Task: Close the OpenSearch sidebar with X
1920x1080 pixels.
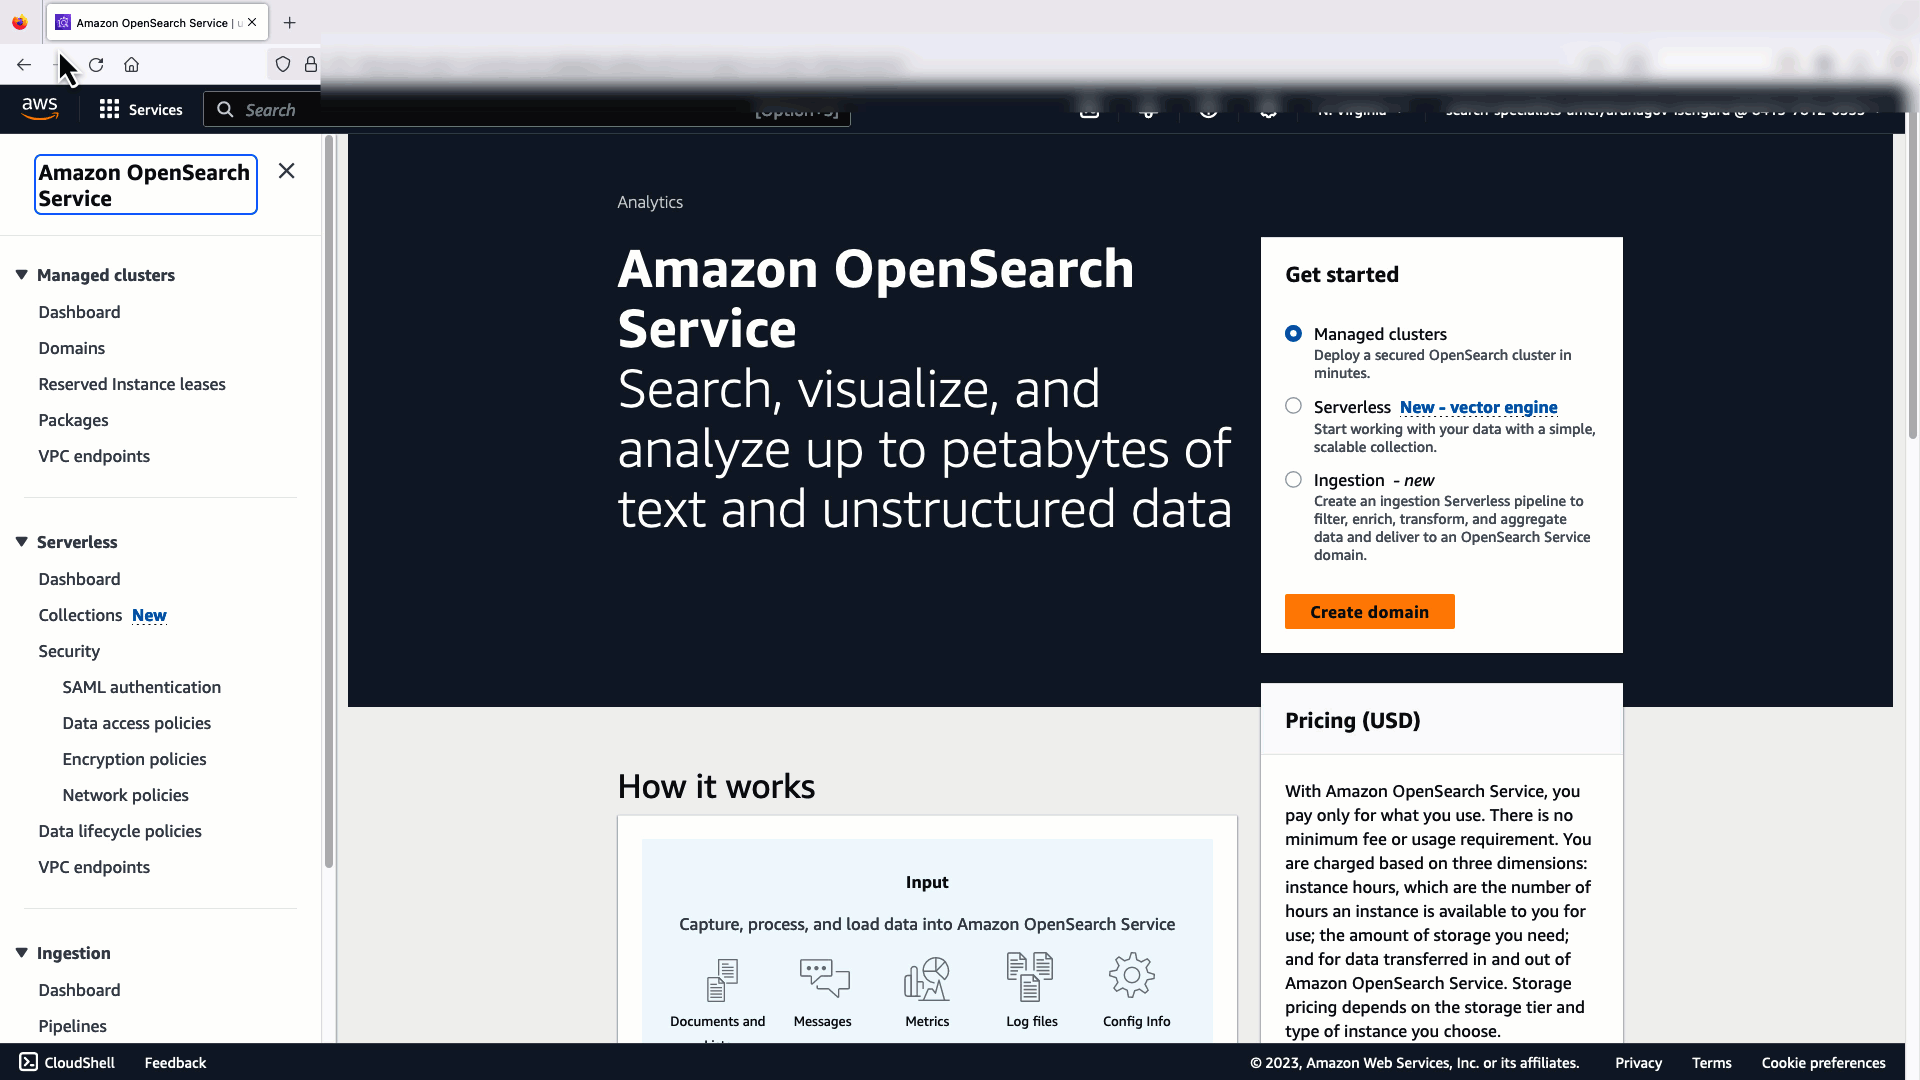Action: point(286,171)
